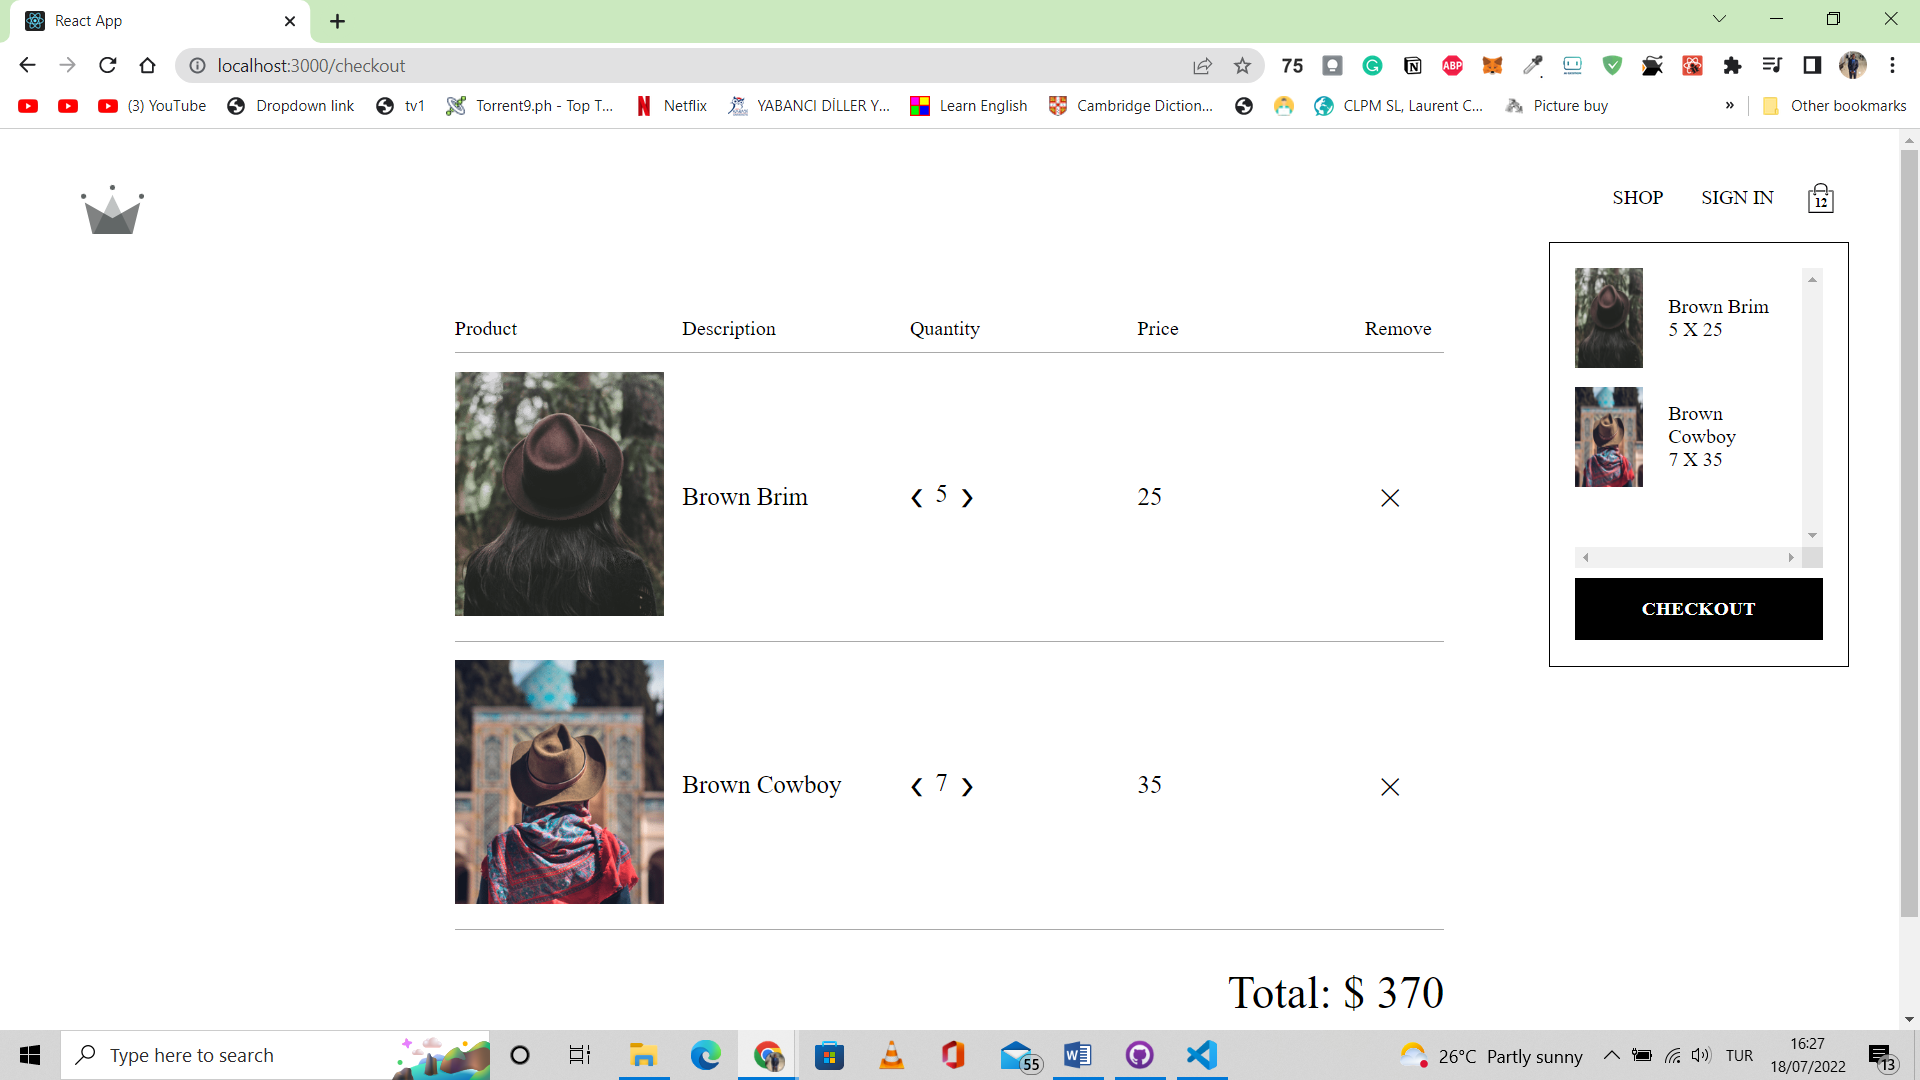Click the Brown Cowboy product image
The height and width of the screenshot is (1080, 1920).
tap(559, 782)
